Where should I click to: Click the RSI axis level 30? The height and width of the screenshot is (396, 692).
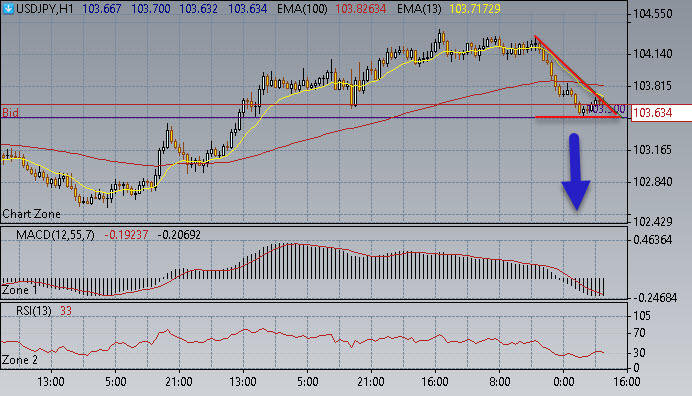pos(639,353)
